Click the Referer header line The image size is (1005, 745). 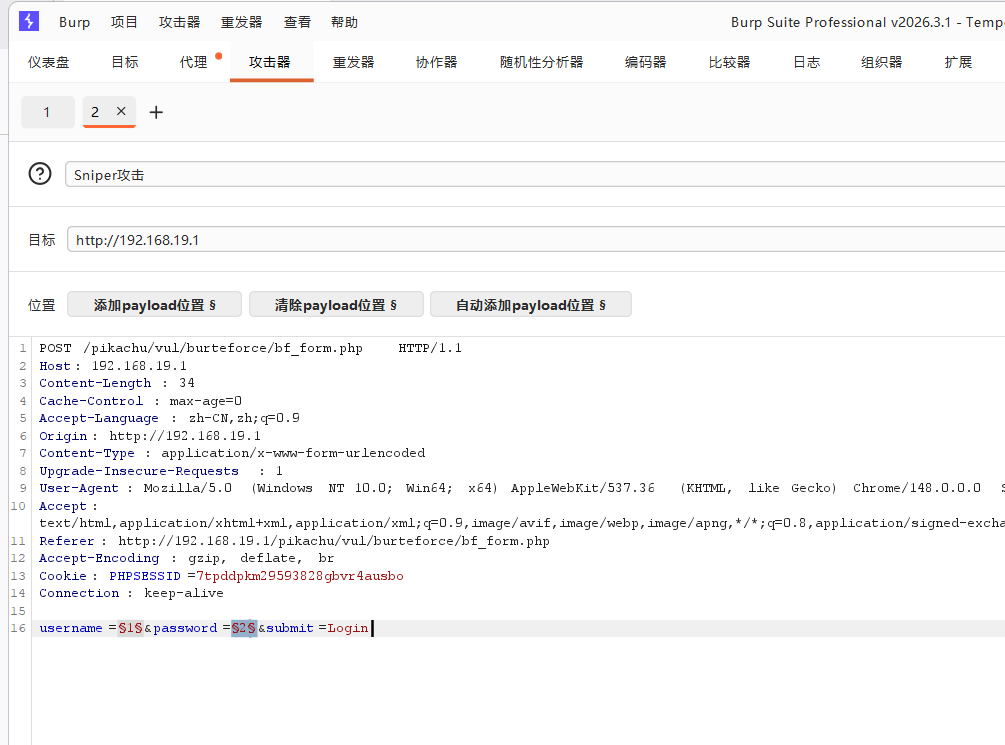point(294,541)
